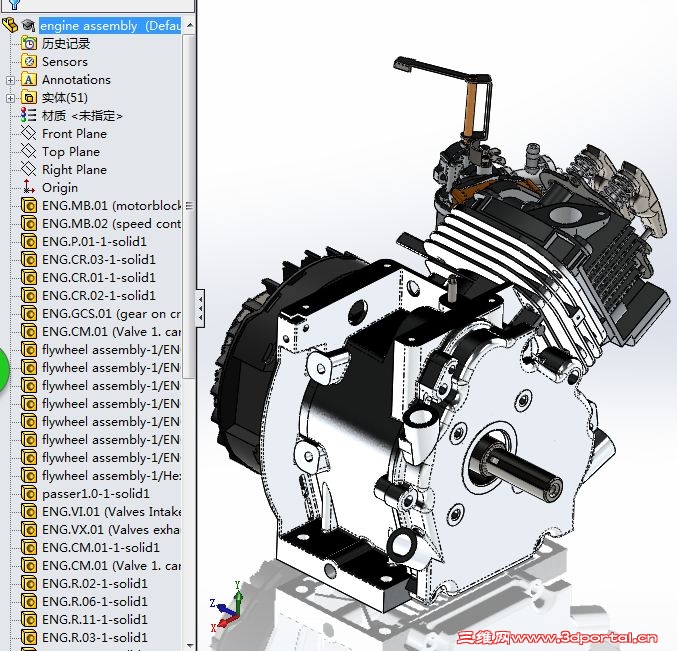Viewport: 677px width, 651px height.
Task: Select ENG.R.11-1-solid1
Action: point(95,619)
